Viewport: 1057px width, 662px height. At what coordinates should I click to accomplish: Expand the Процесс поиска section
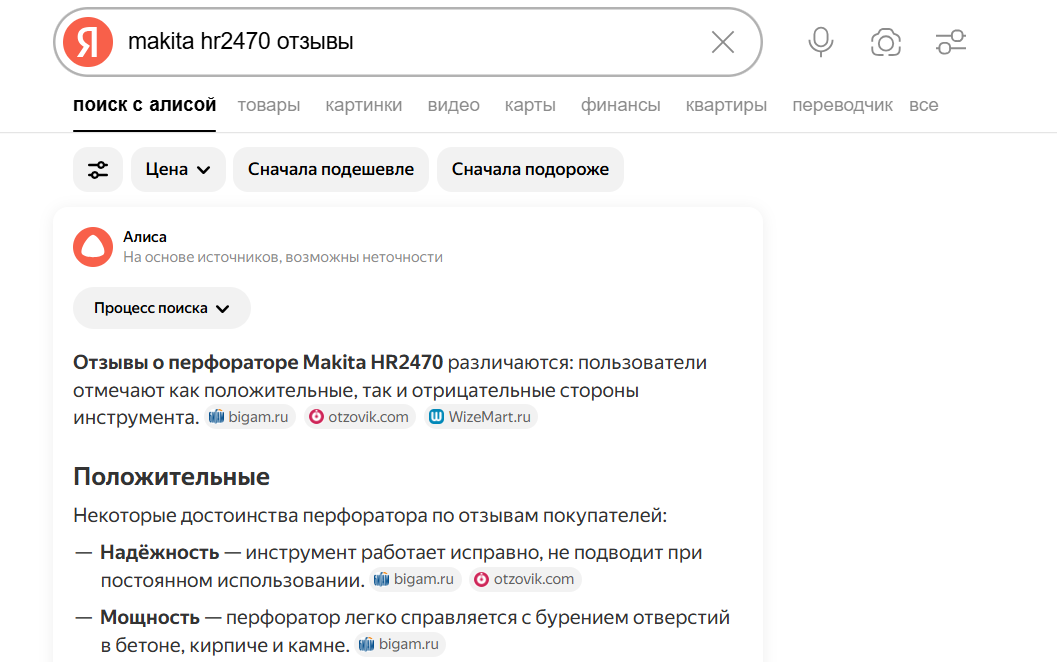click(162, 308)
